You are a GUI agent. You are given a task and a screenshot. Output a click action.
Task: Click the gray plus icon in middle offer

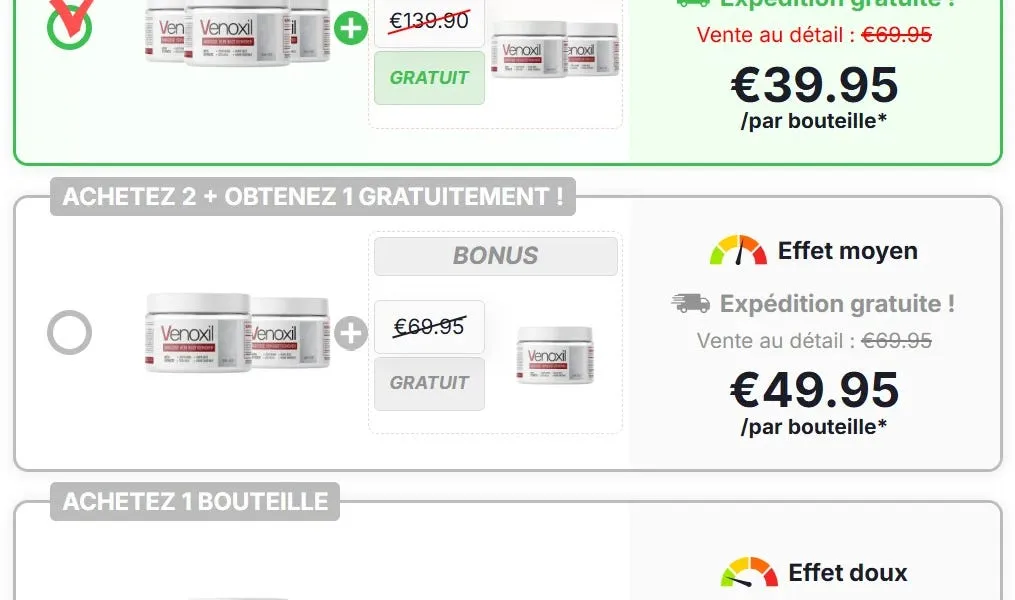tap(351, 333)
